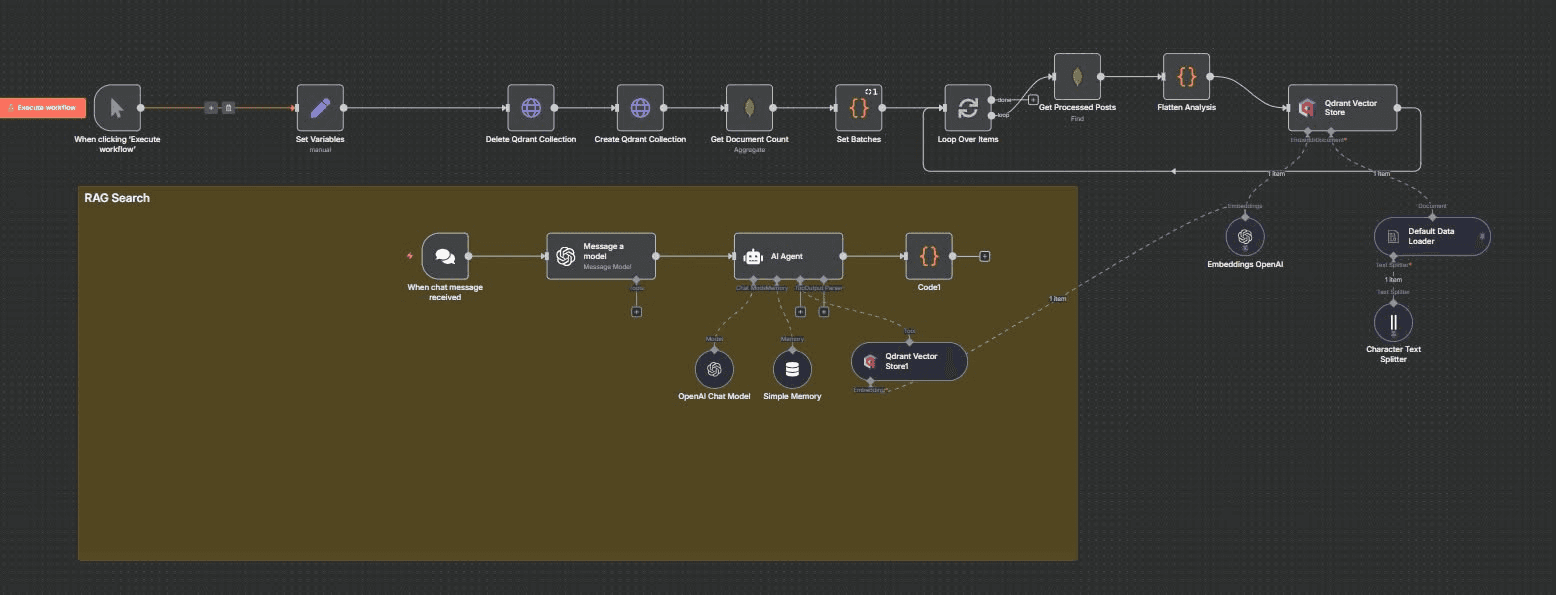Viewport: 1556px width, 595px height.
Task: Select the Get Processed Posts MongoDB node
Action: click(1077, 76)
